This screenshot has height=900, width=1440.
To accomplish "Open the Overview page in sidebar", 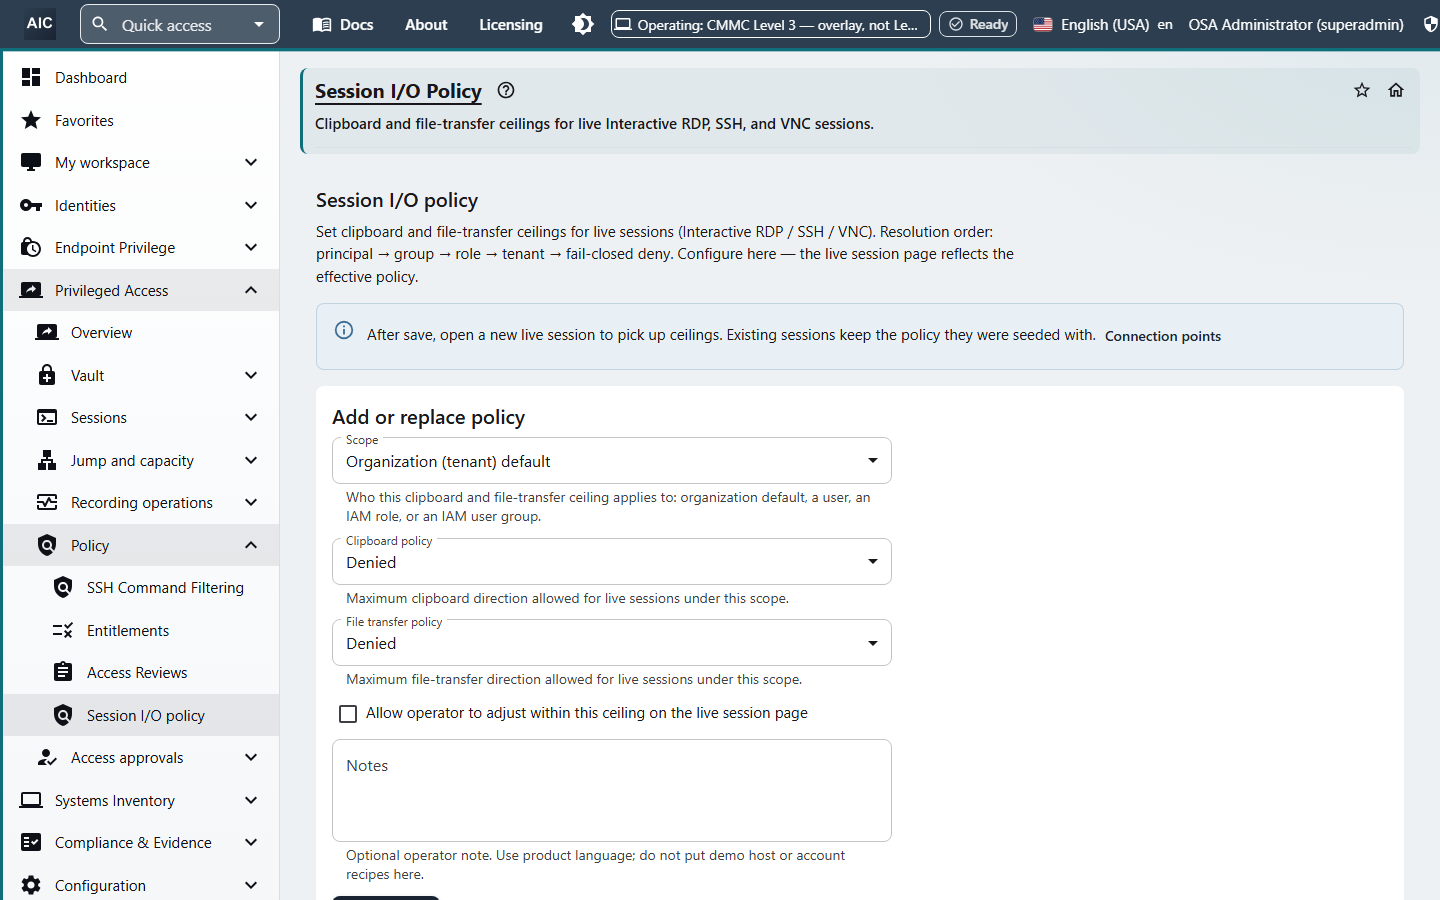I will tap(141, 333).
